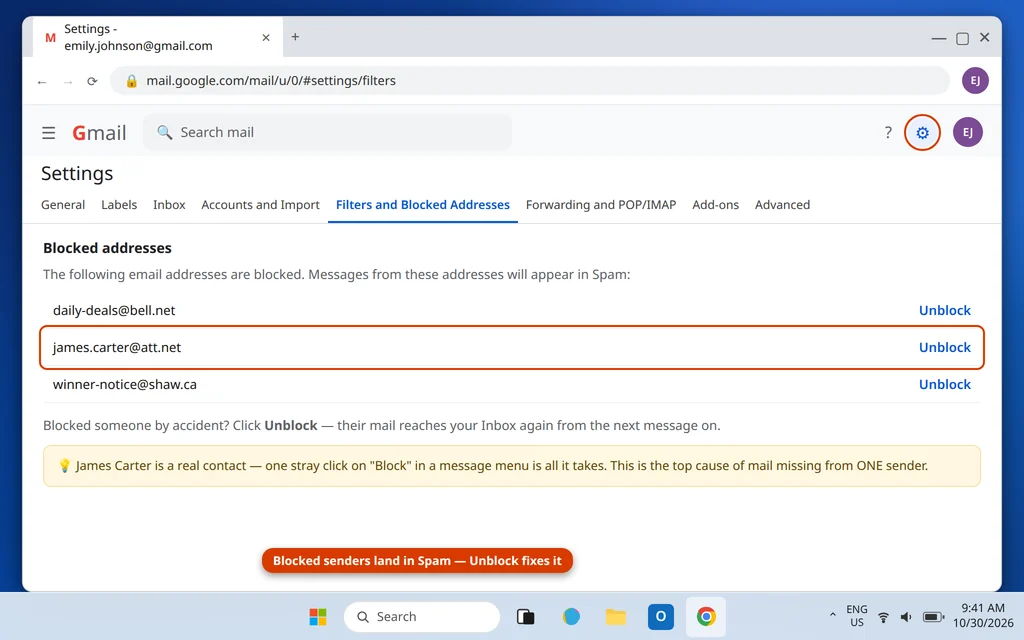Viewport: 1024px width, 640px height.
Task: Unblock winner-notice@shaw.ca
Action: 944,385
